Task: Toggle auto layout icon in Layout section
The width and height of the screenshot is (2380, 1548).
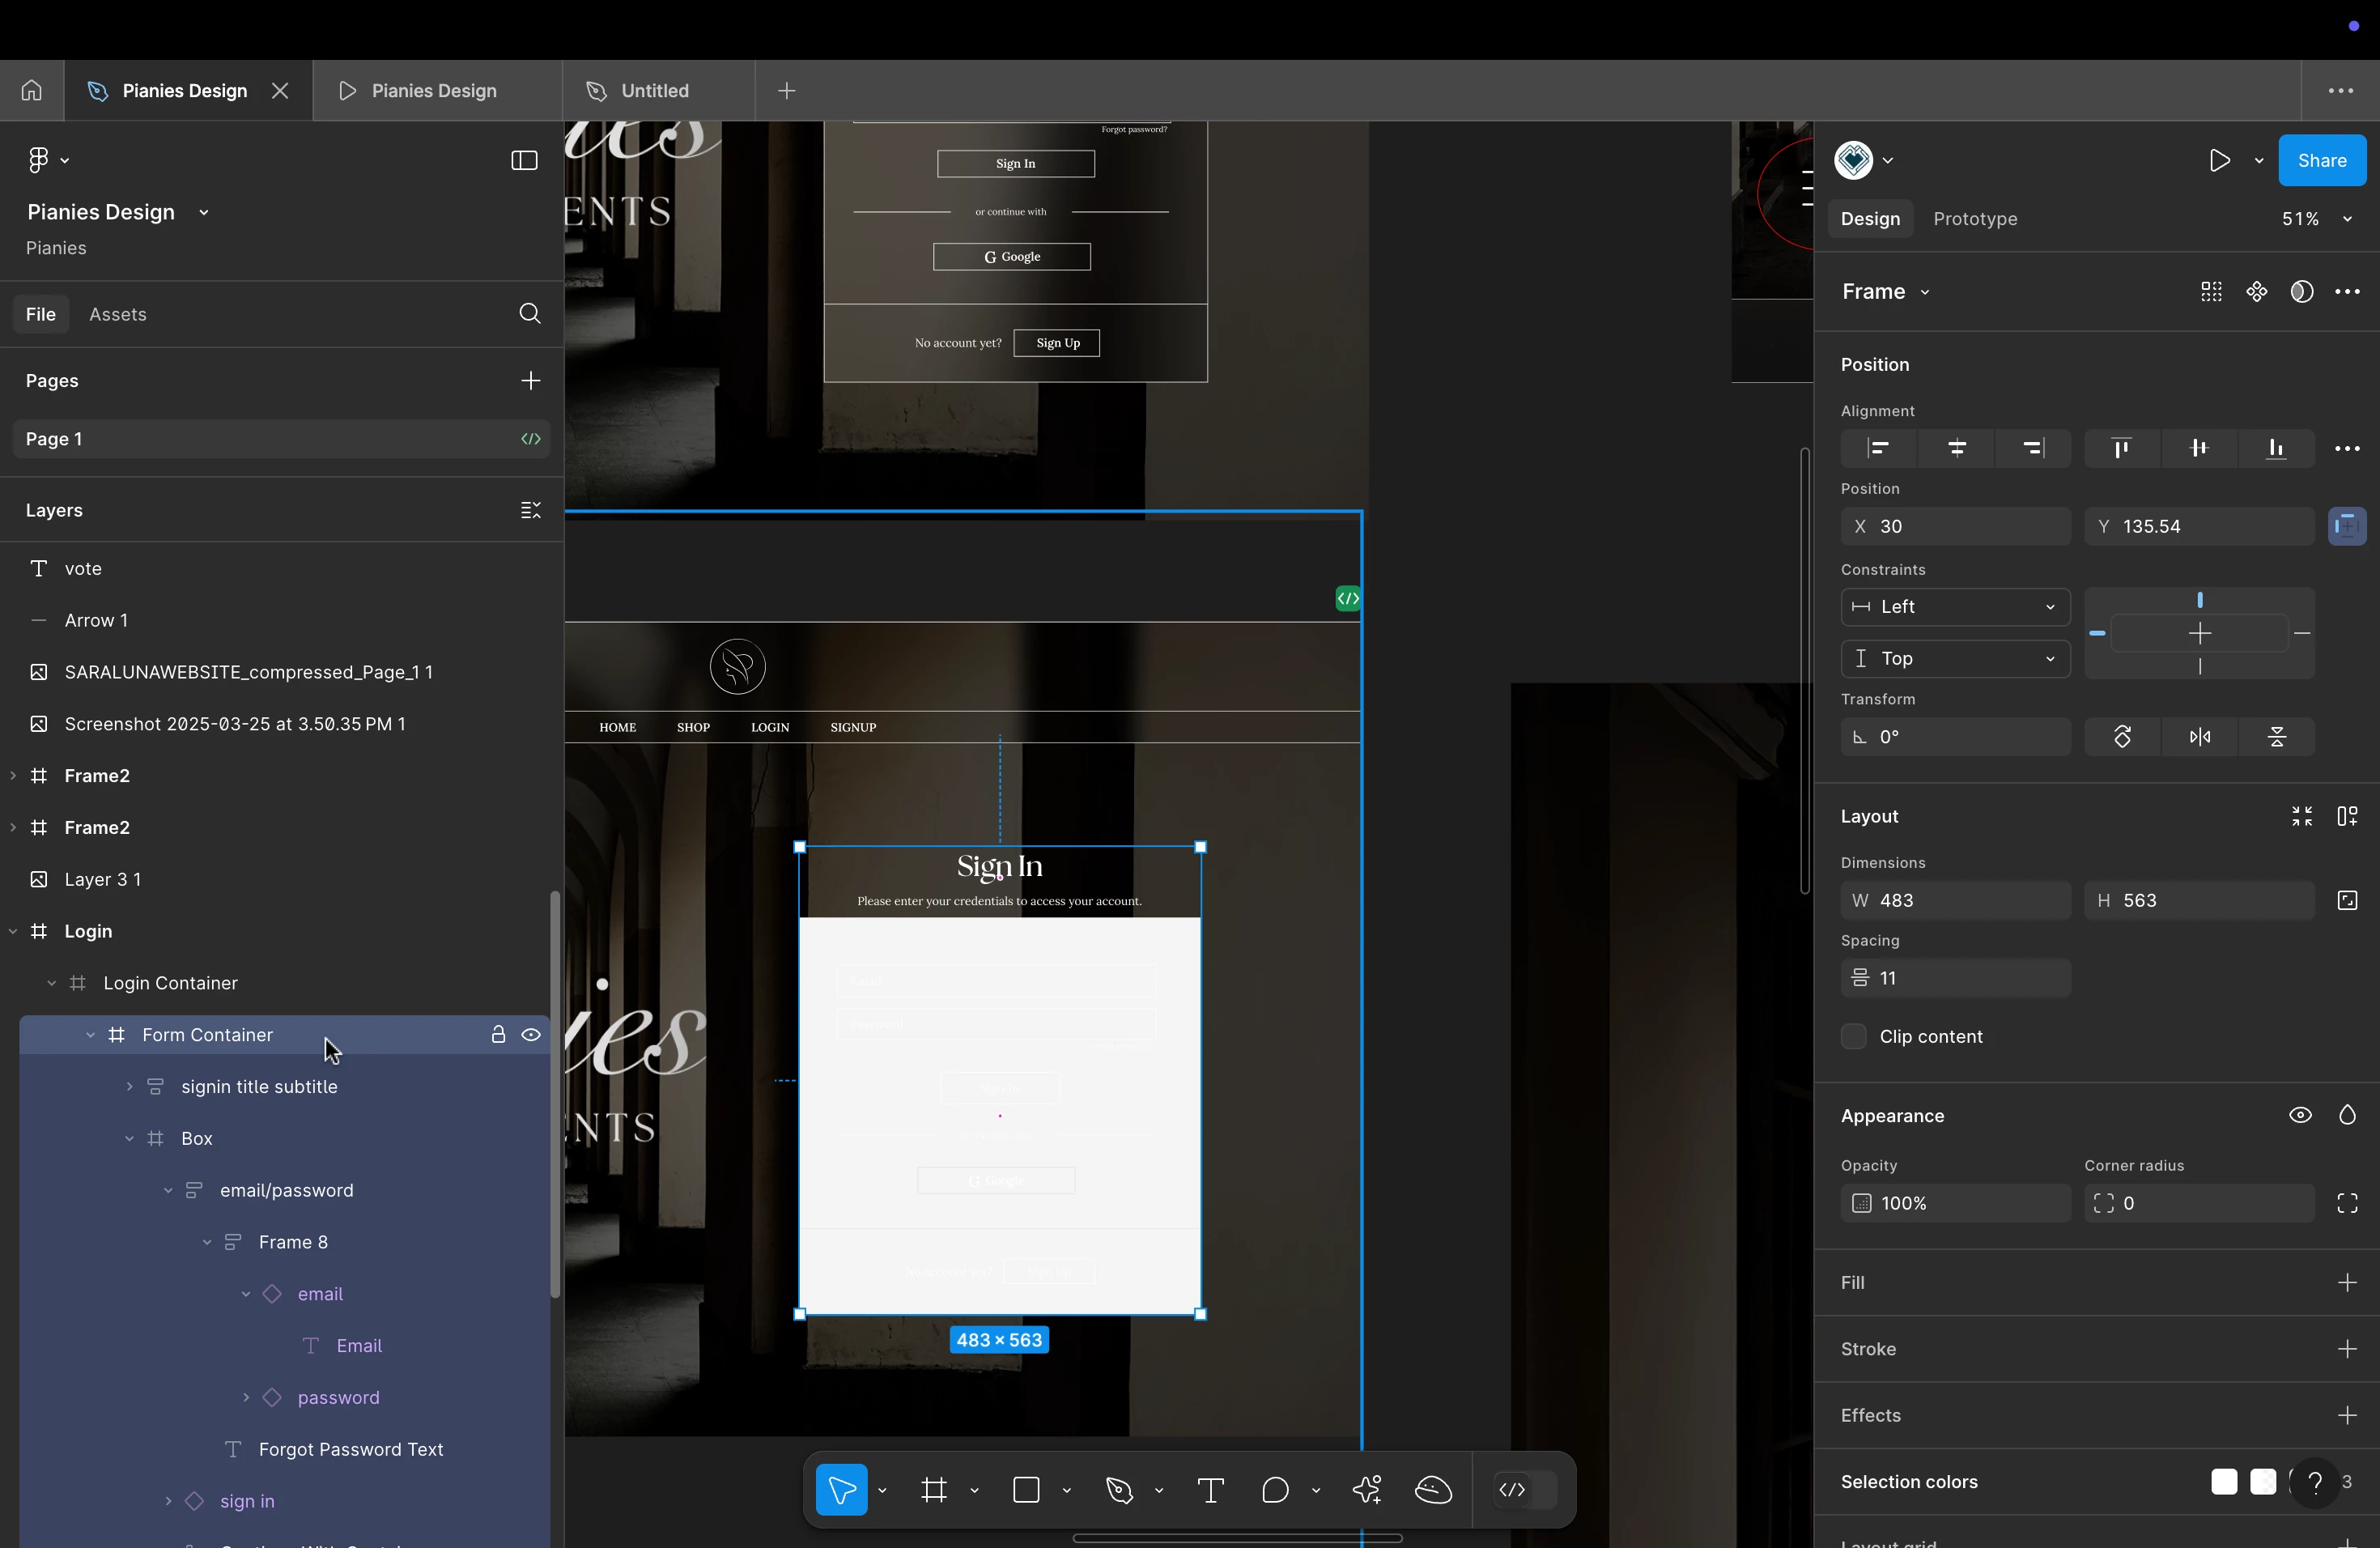Action: [2348, 817]
